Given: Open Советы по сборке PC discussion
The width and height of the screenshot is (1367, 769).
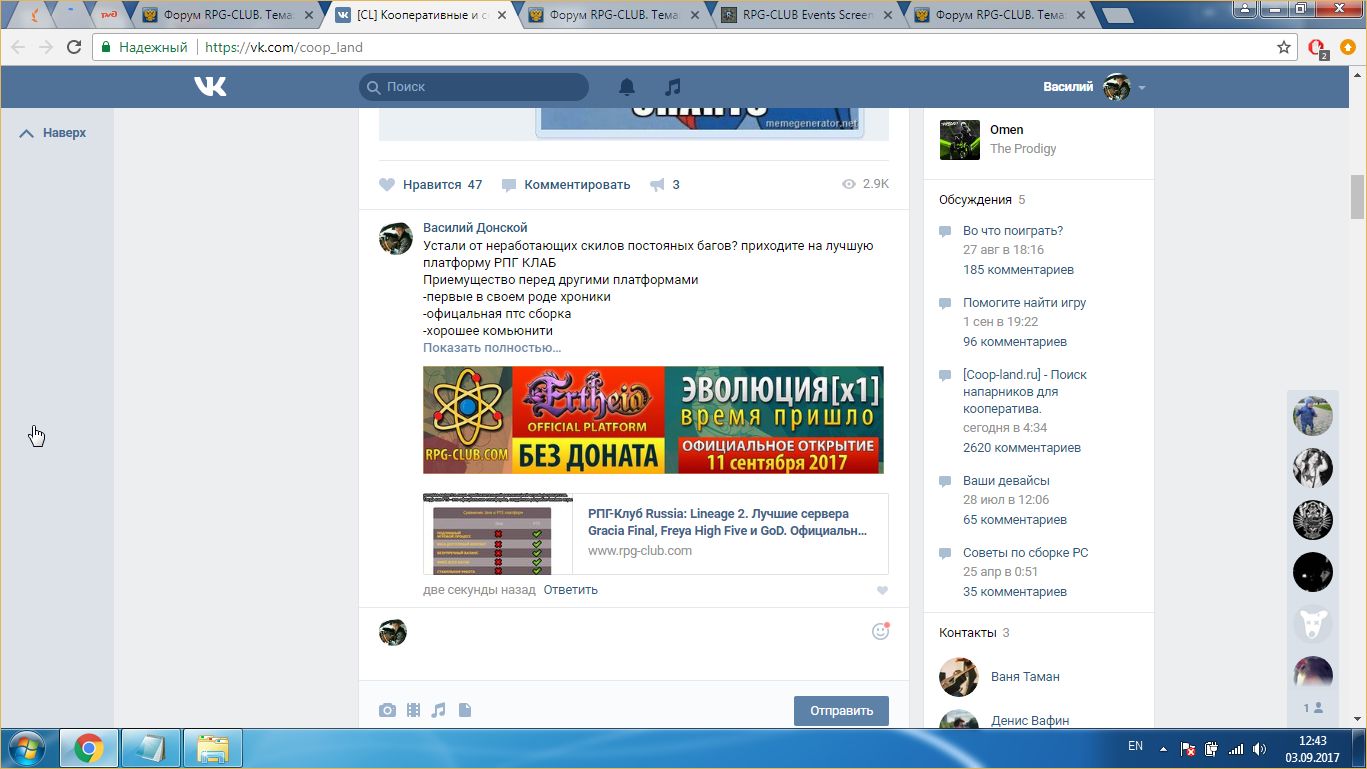Looking at the screenshot, I should pos(1025,553).
